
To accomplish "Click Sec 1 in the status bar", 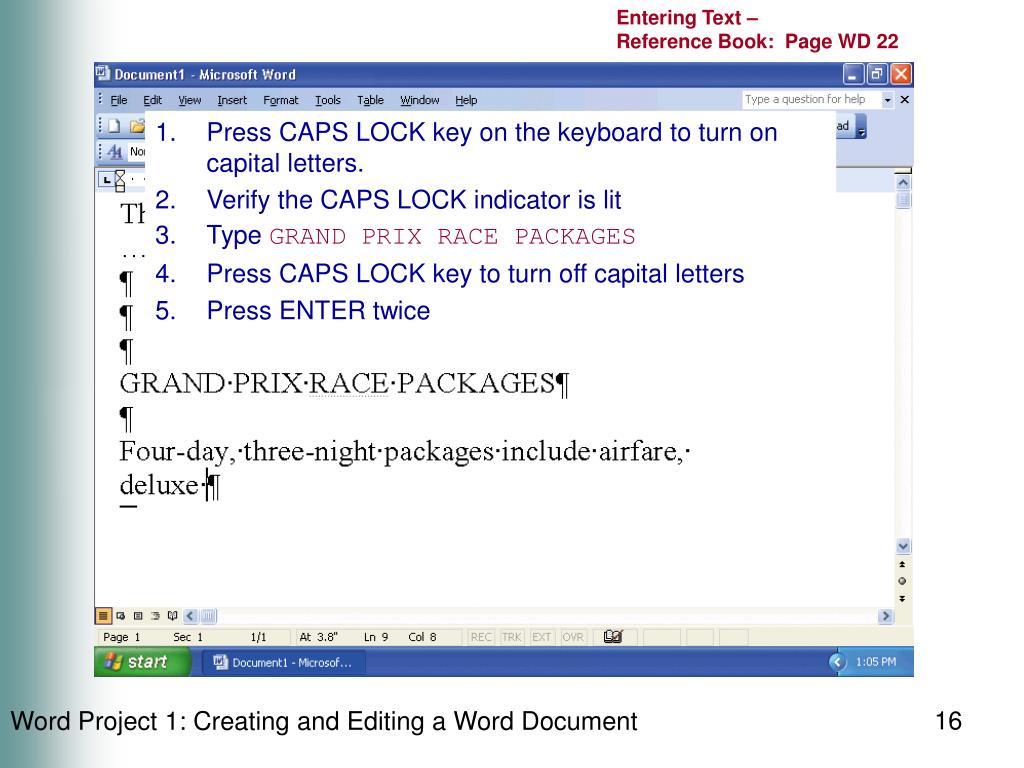I will [188, 637].
